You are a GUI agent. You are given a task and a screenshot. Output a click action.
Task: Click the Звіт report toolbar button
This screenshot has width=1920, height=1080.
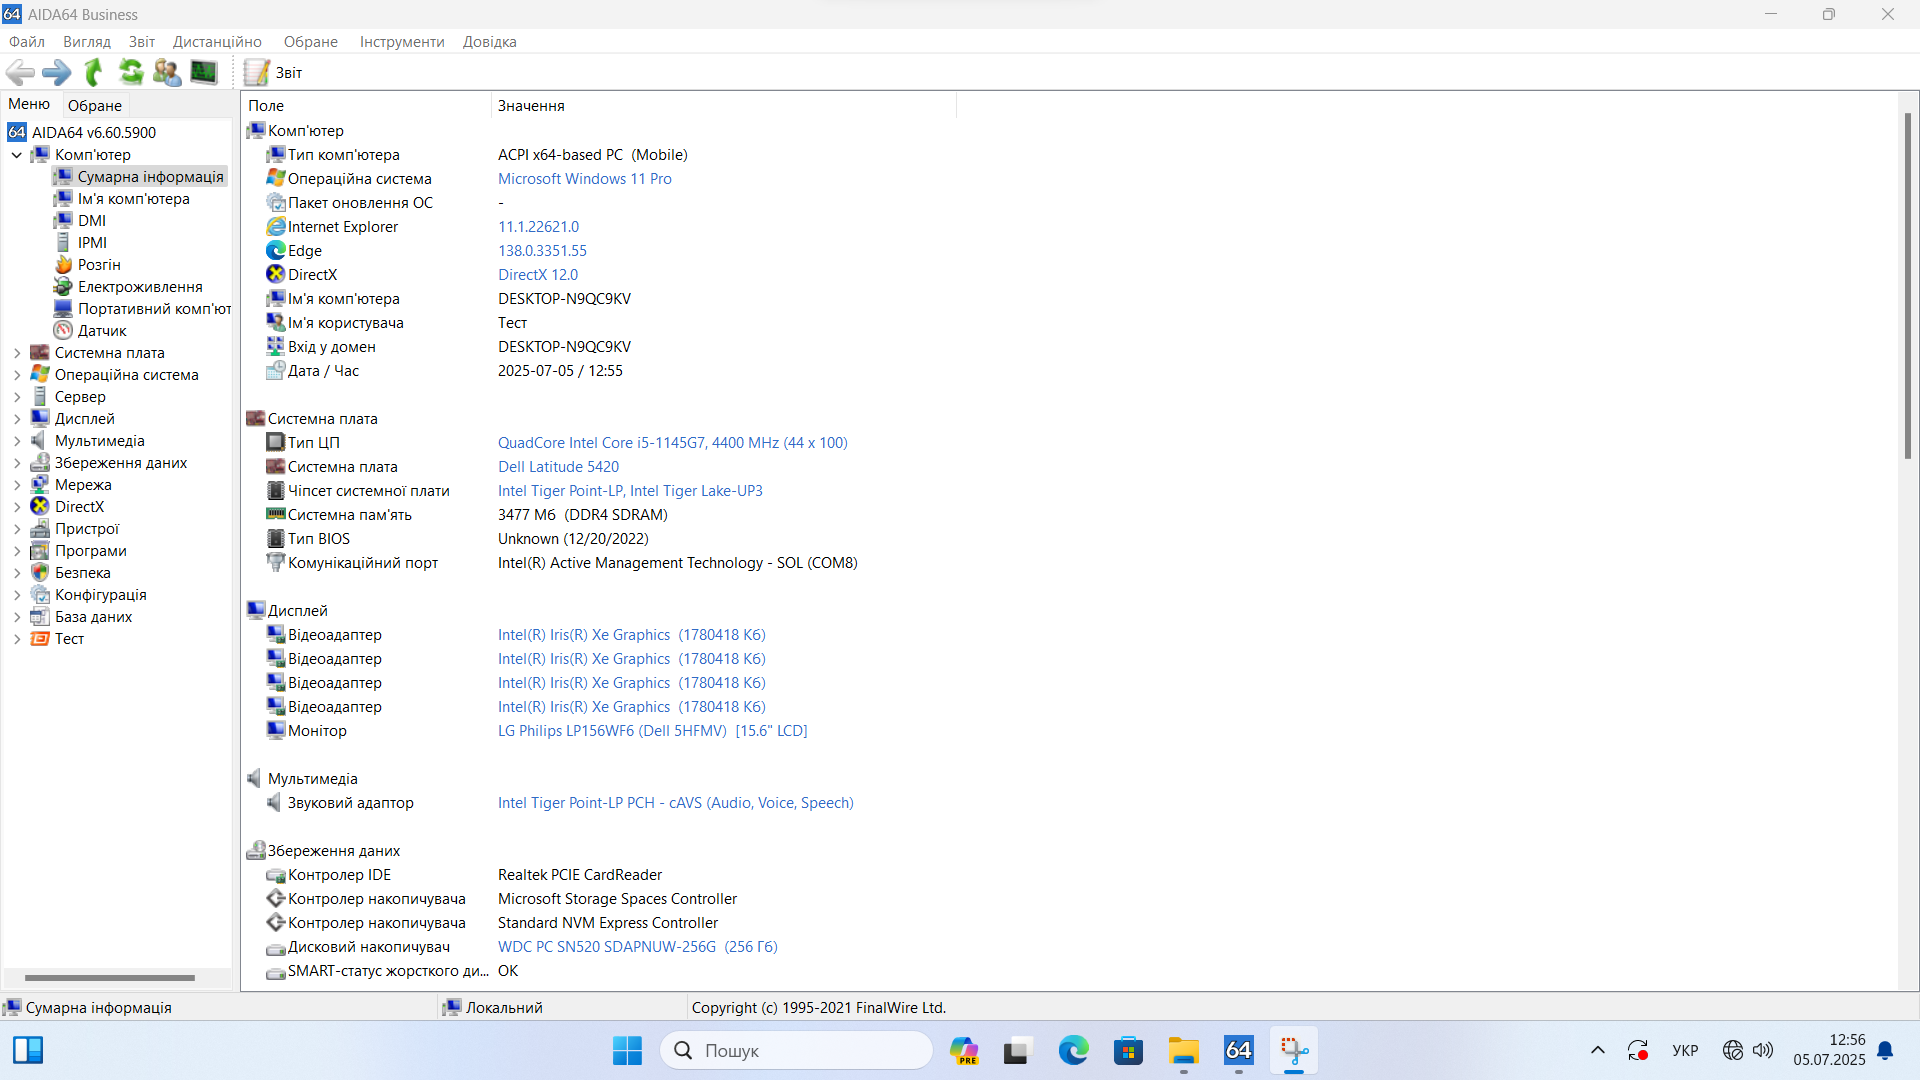click(x=273, y=72)
